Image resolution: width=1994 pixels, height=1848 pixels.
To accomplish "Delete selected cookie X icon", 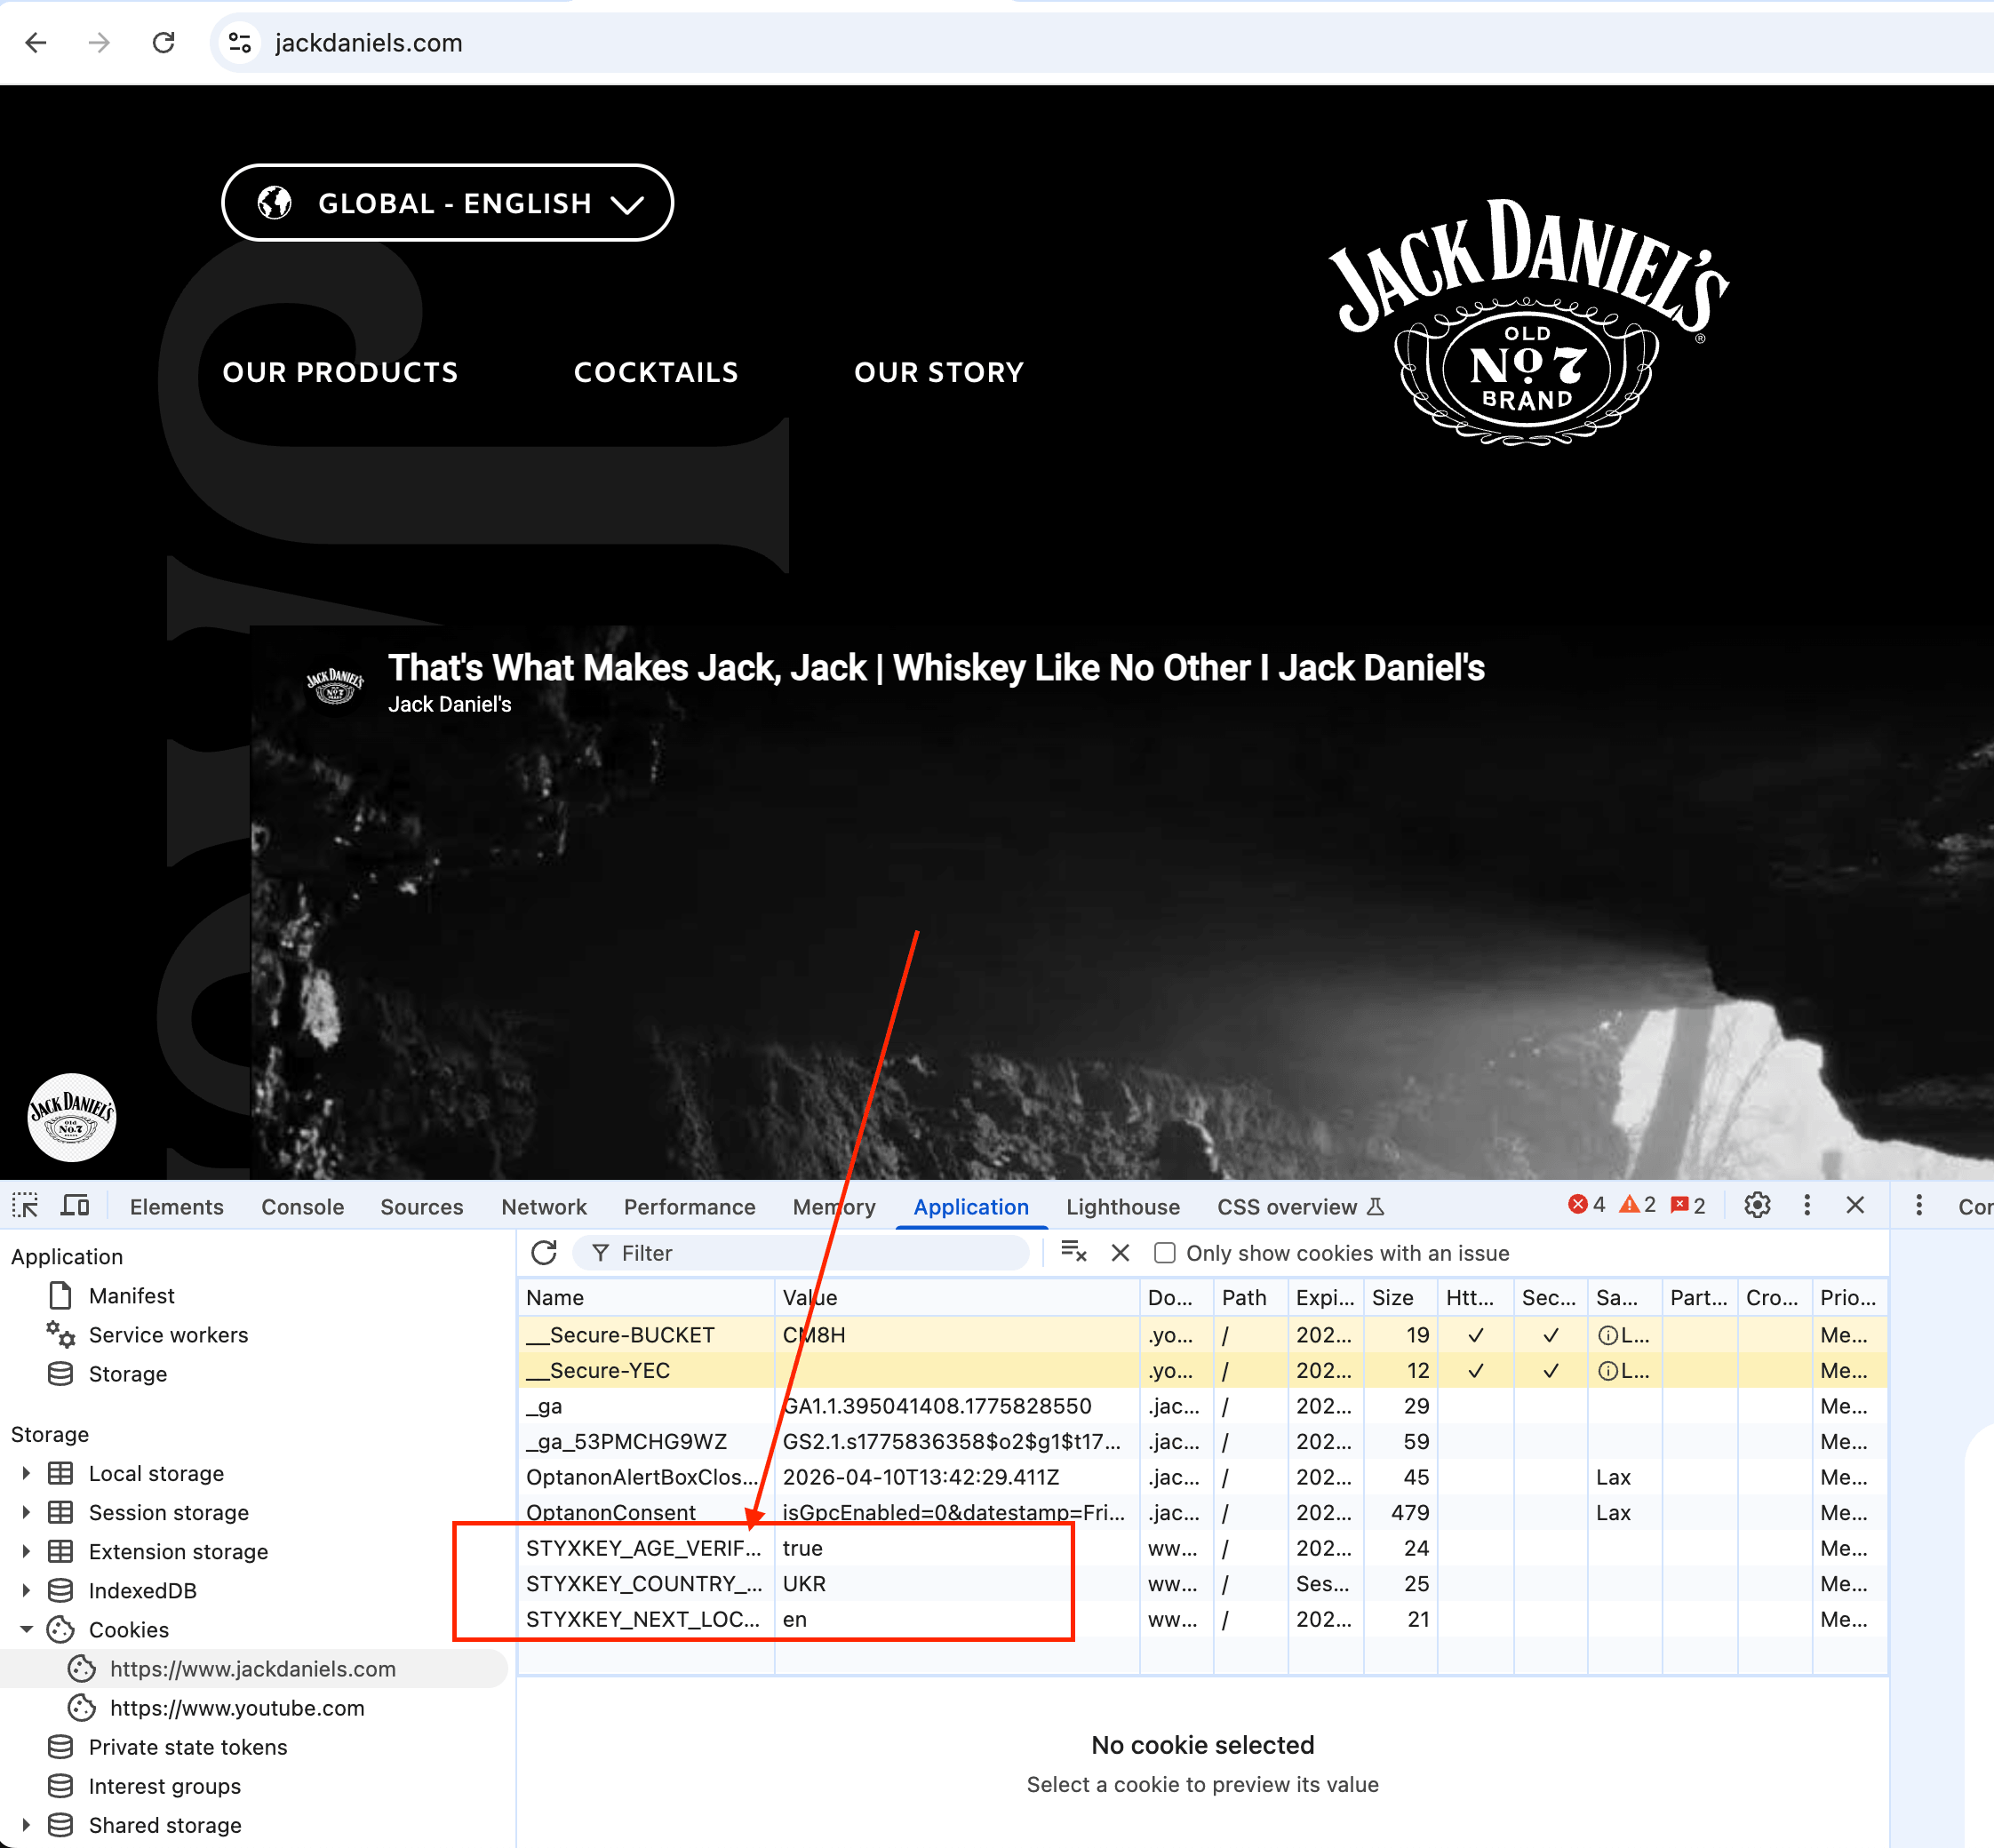I will click(1121, 1253).
